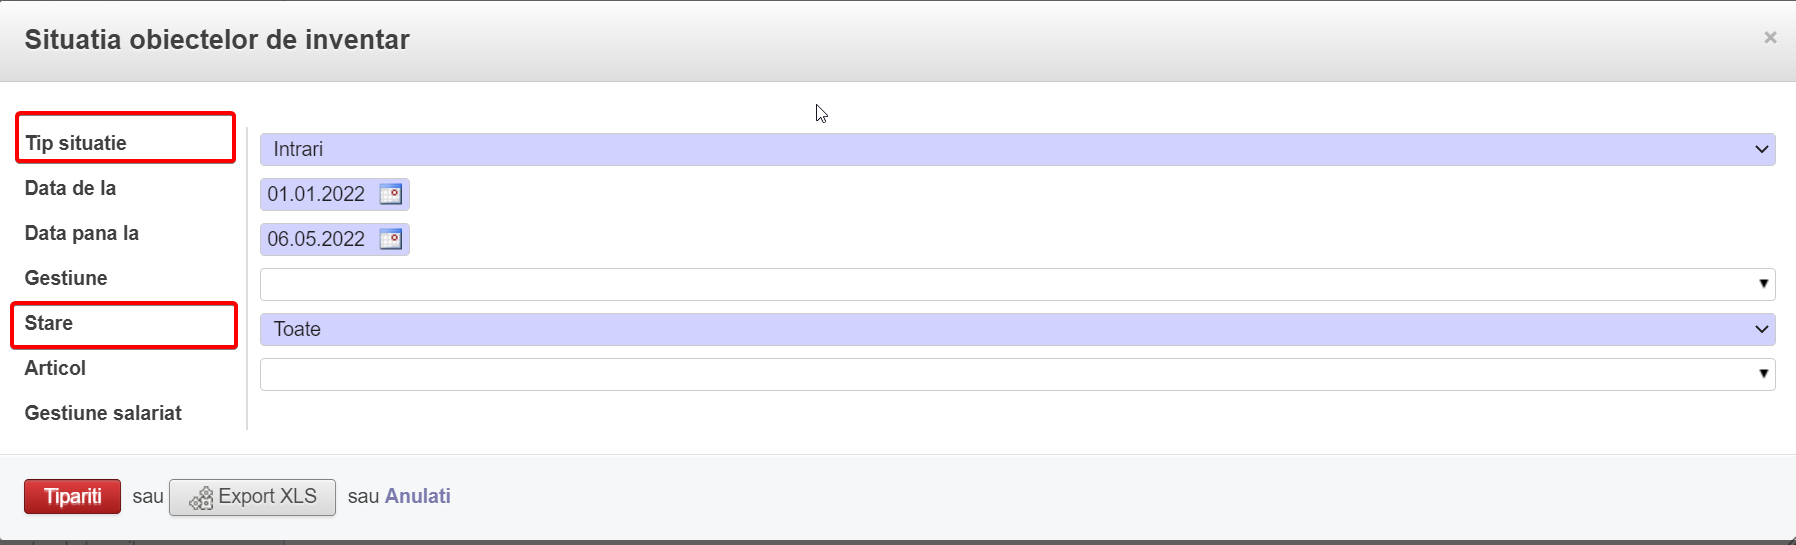Click the Tip situatie label
Screen dimensions: 1796x545
(76, 143)
